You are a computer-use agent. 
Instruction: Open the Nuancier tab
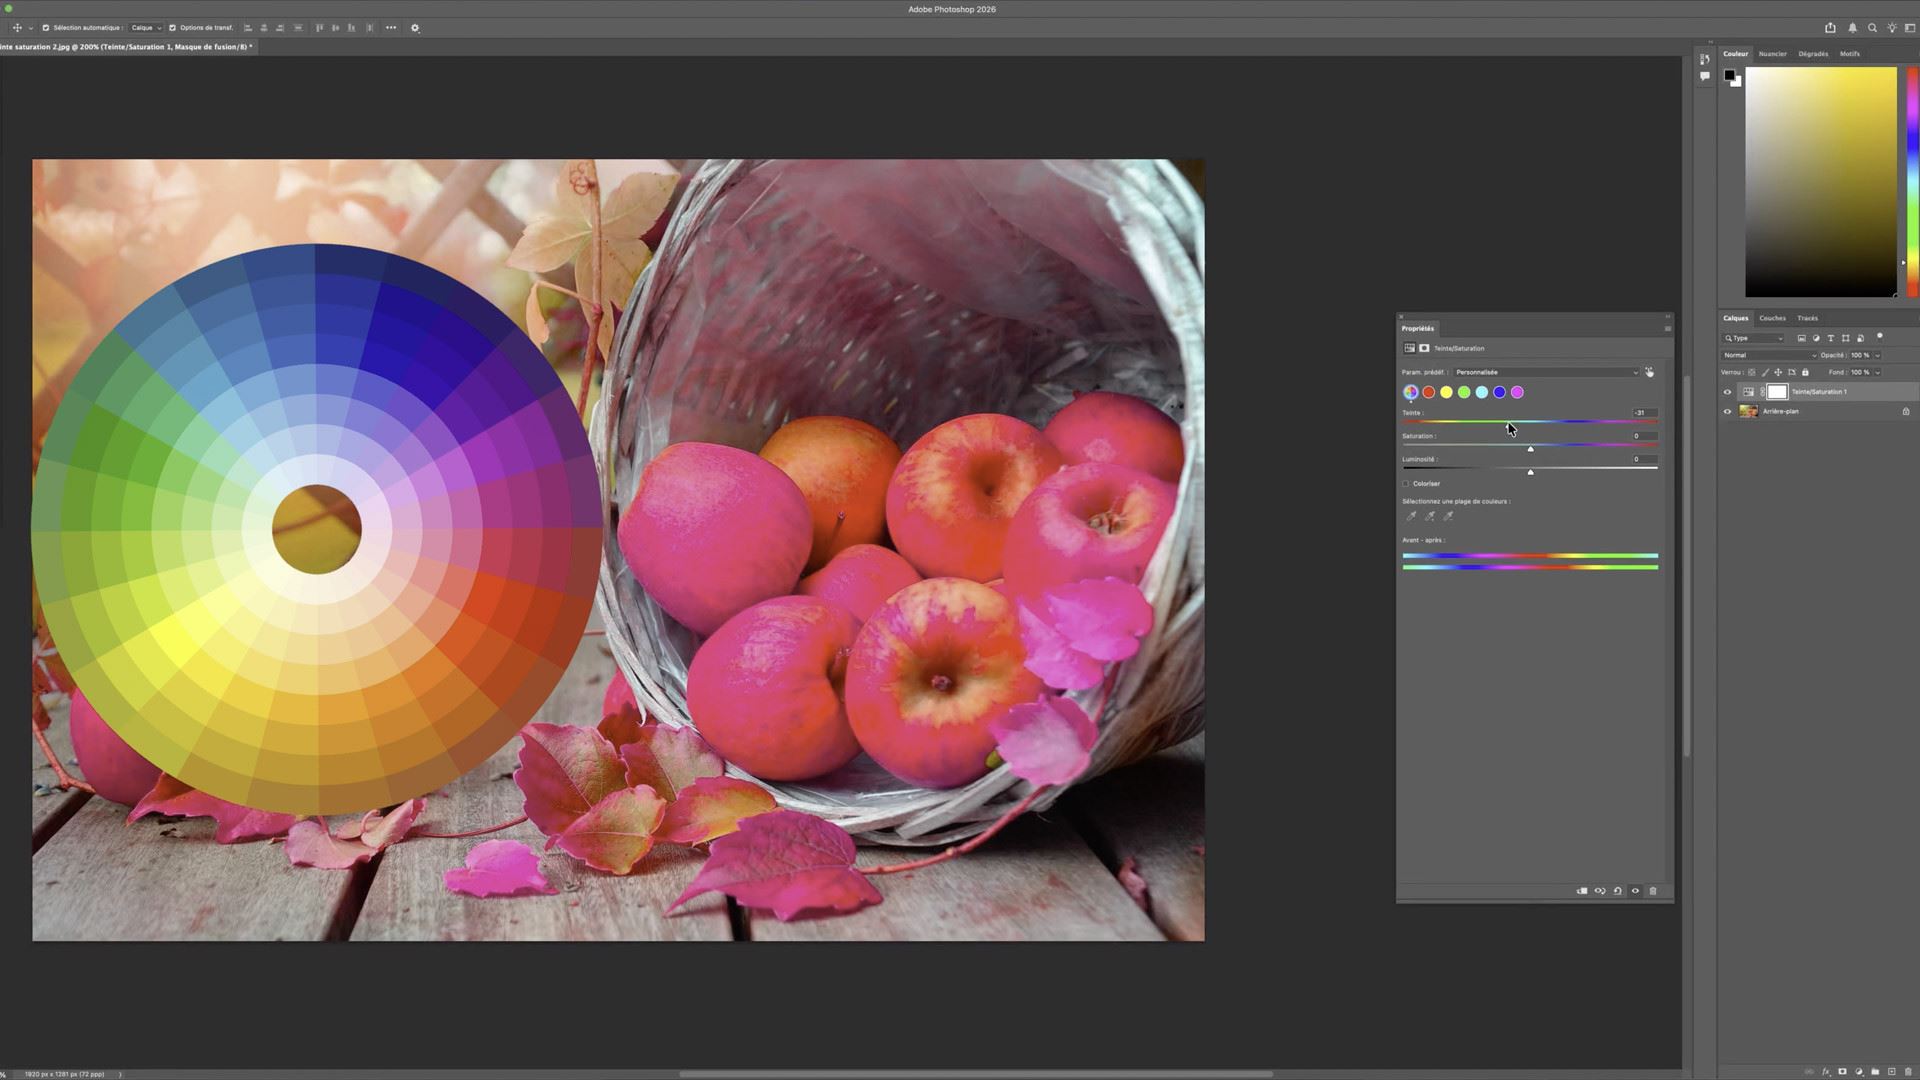coord(1772,54)
